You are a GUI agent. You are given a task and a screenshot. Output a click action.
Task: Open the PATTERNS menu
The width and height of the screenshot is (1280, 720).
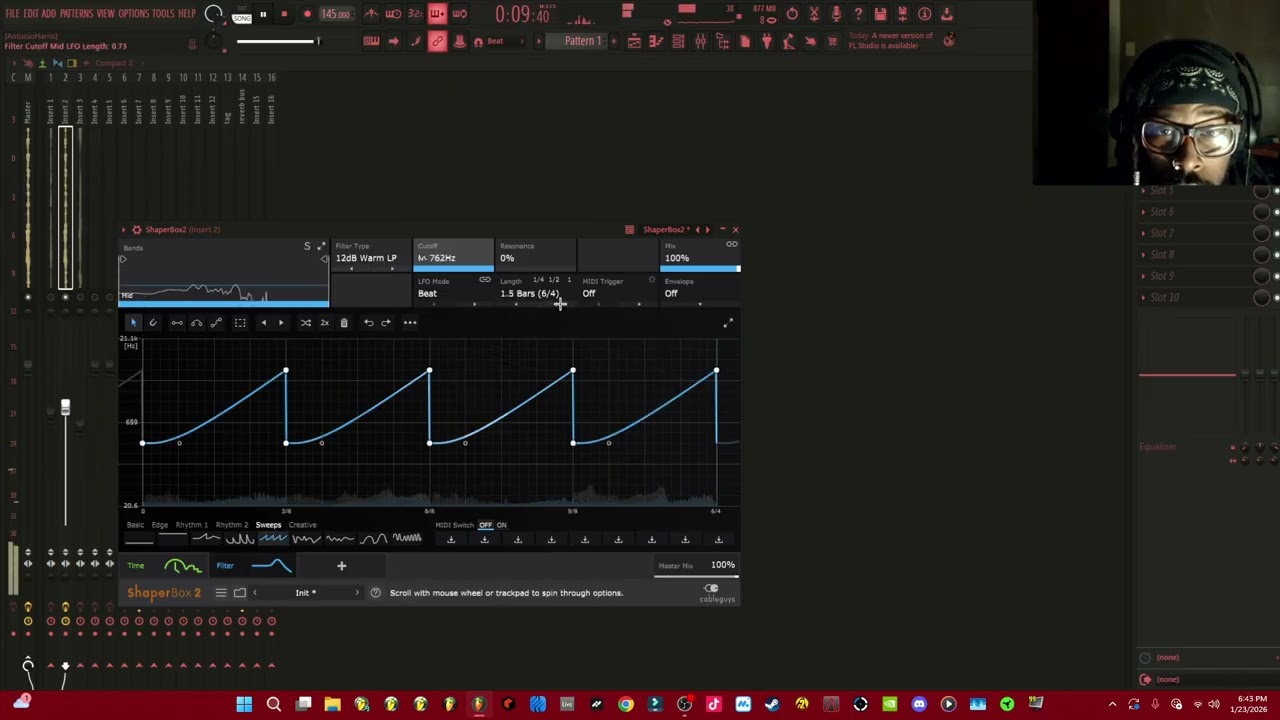pyautogui.click(x=77, y=14)
